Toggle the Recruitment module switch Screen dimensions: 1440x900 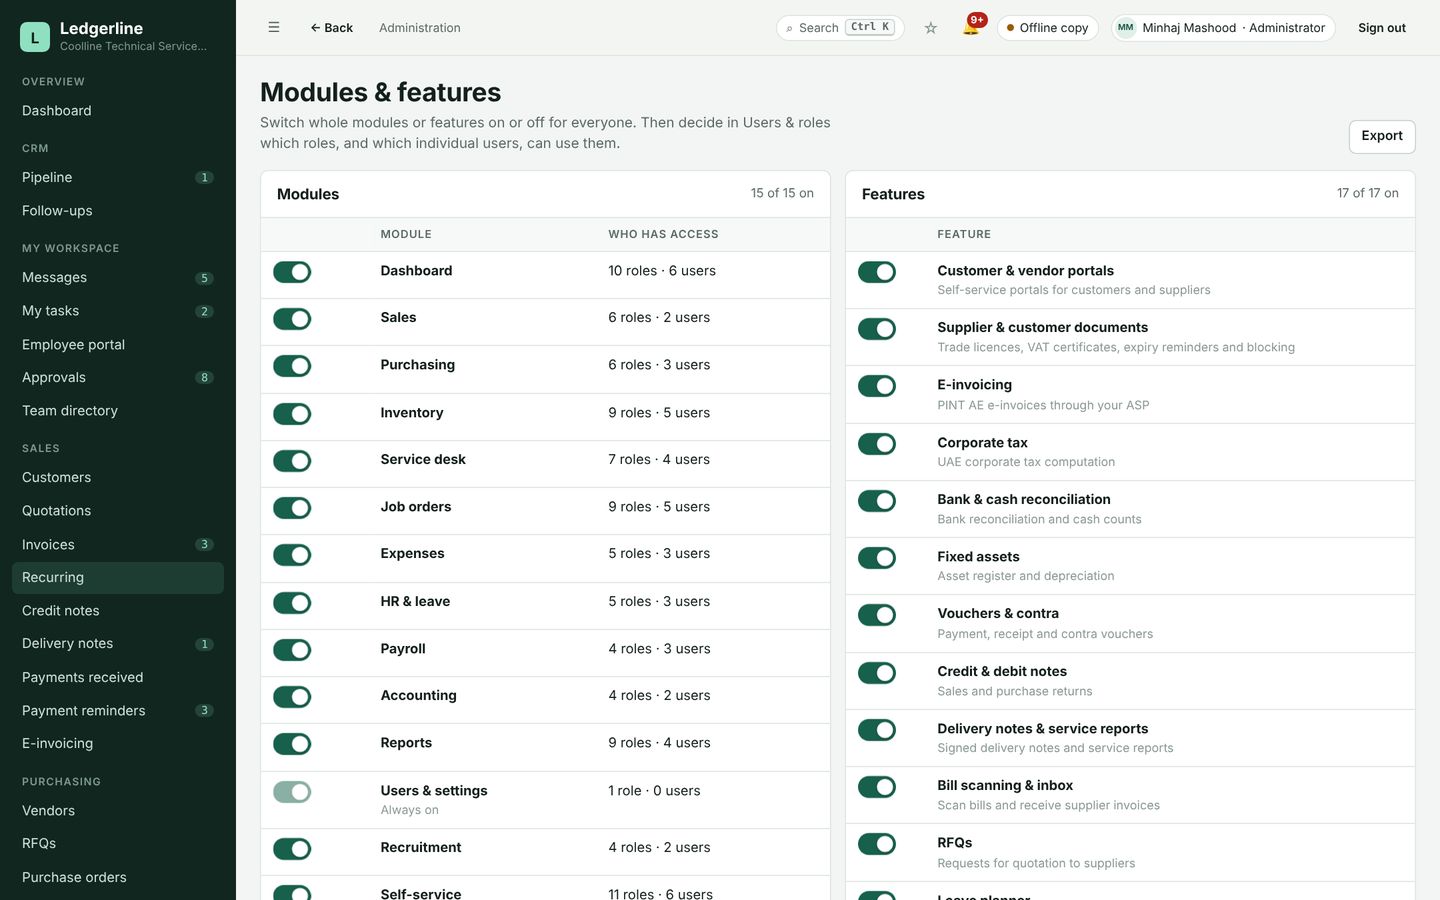click(292, 849)
